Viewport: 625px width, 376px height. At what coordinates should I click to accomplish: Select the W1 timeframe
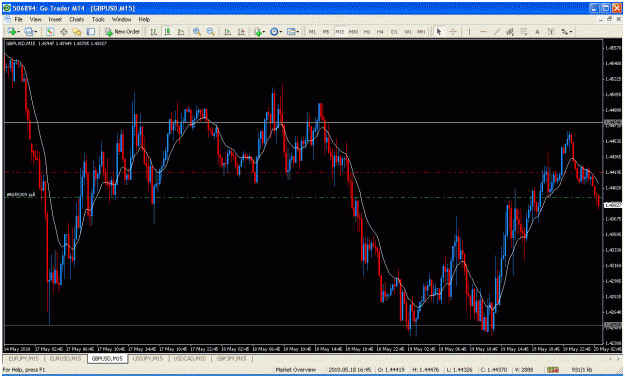tap(407, 31)
